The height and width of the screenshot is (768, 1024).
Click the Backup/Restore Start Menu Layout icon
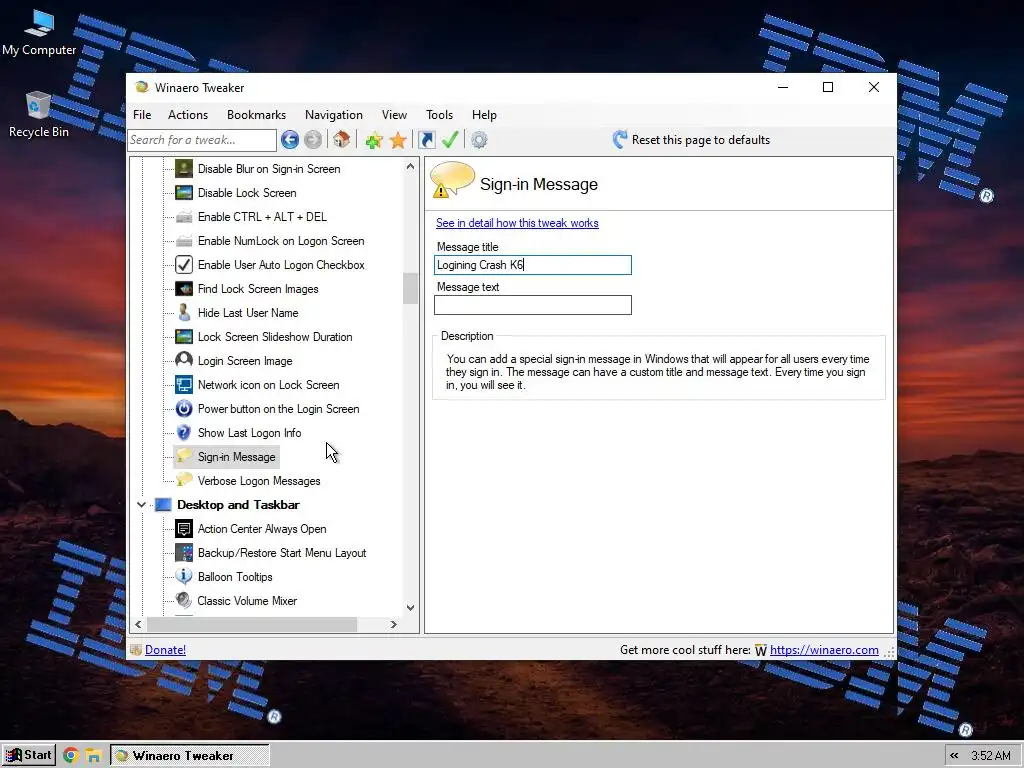click(x=184, y=553)
